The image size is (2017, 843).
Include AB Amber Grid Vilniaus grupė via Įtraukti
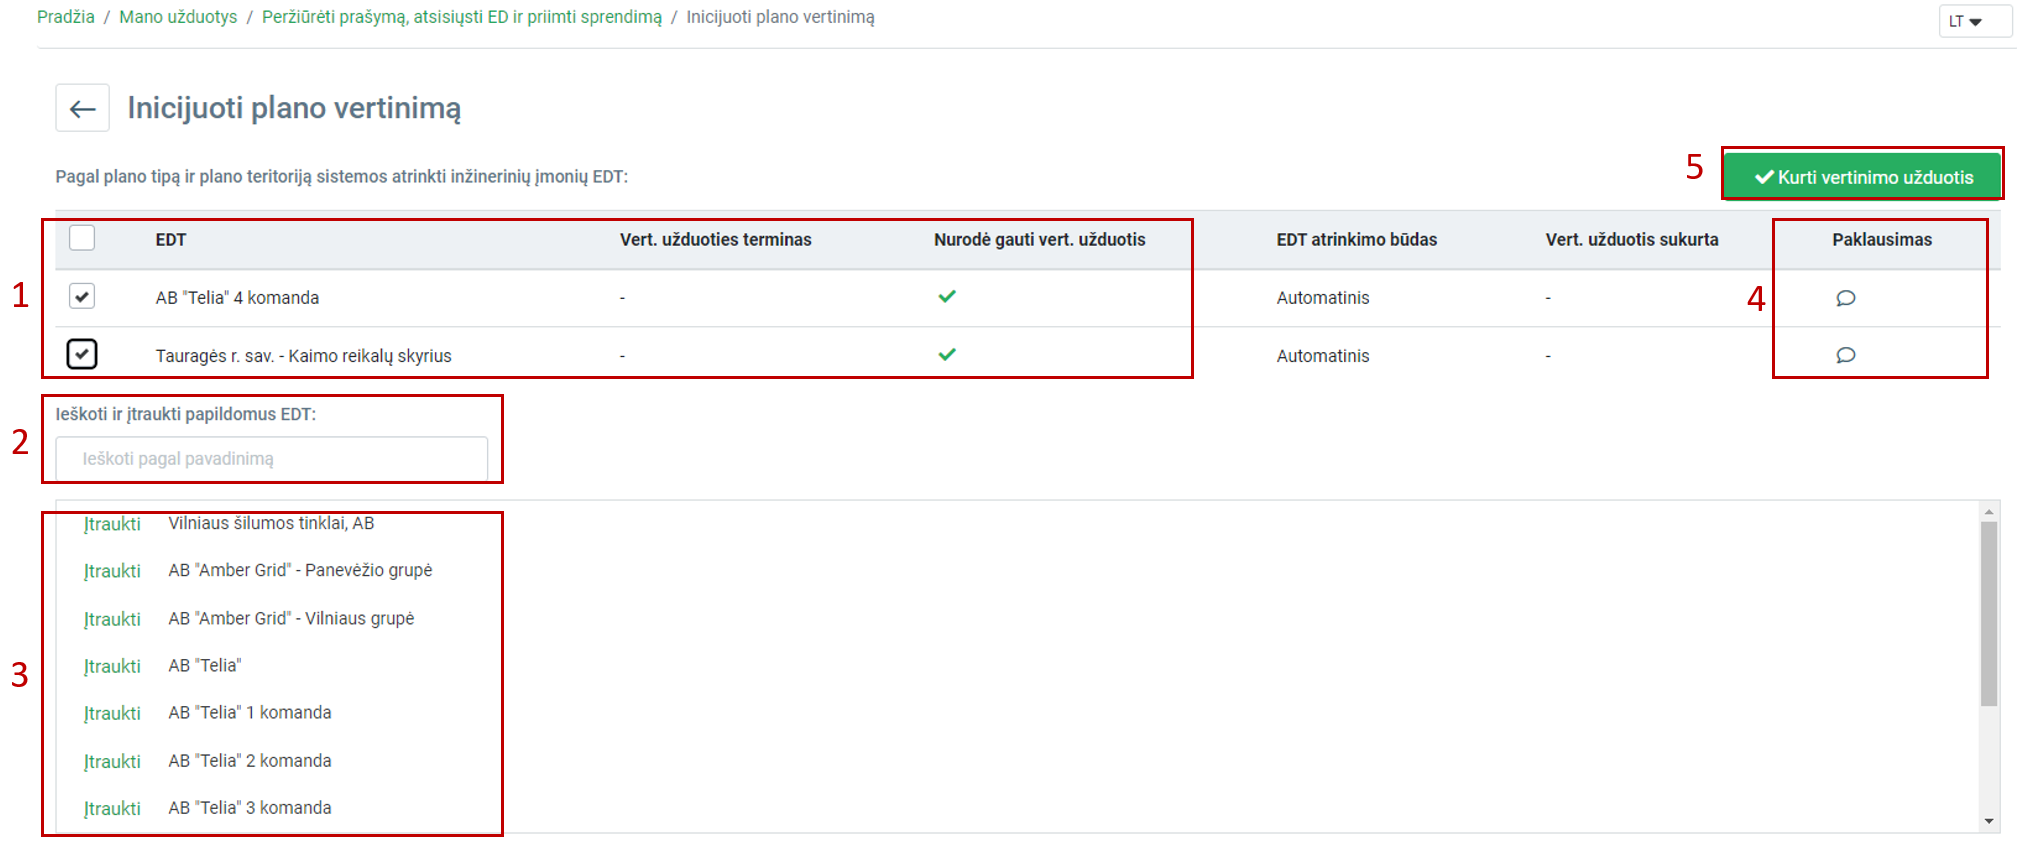click(112, 619)
